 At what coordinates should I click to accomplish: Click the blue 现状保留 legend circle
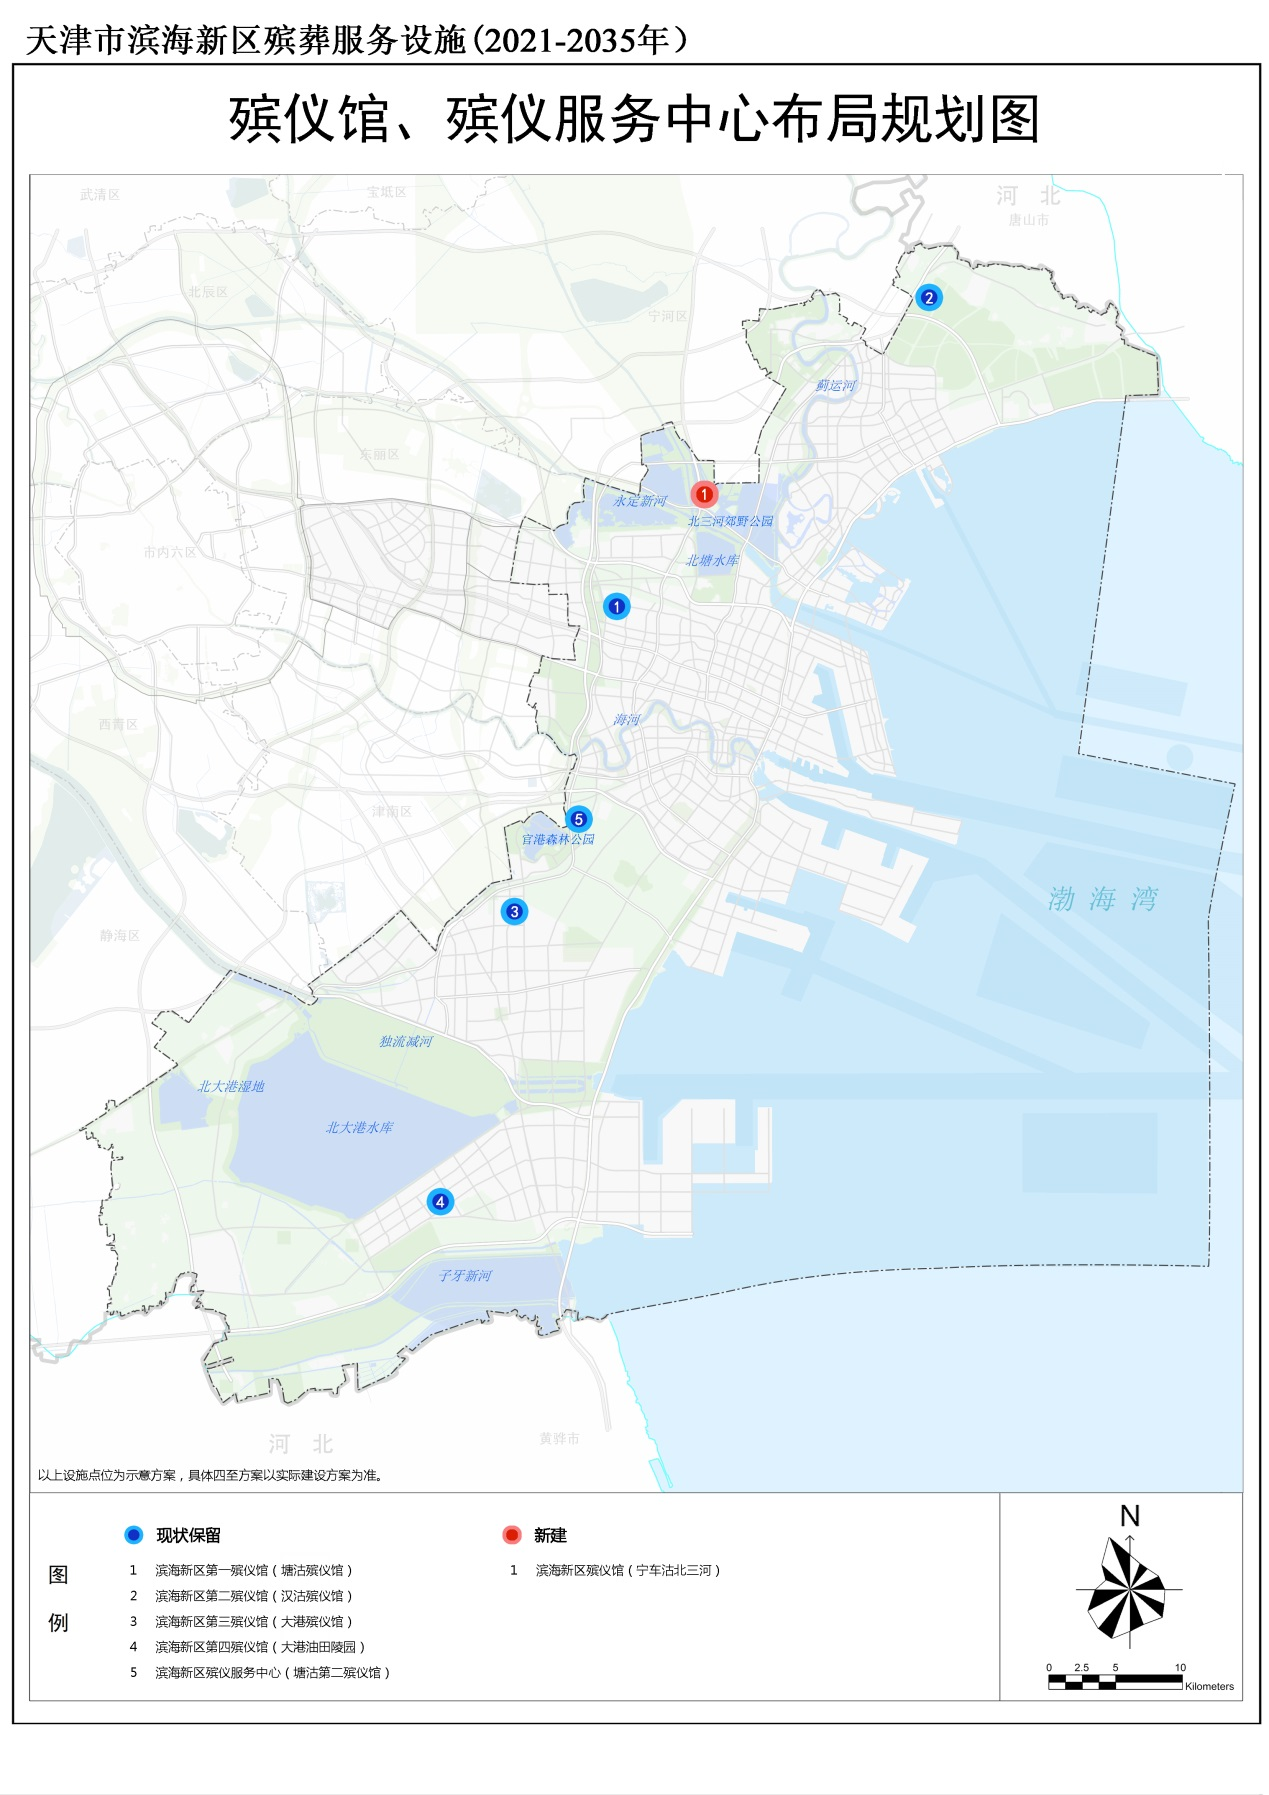[x=134, y=1535]
